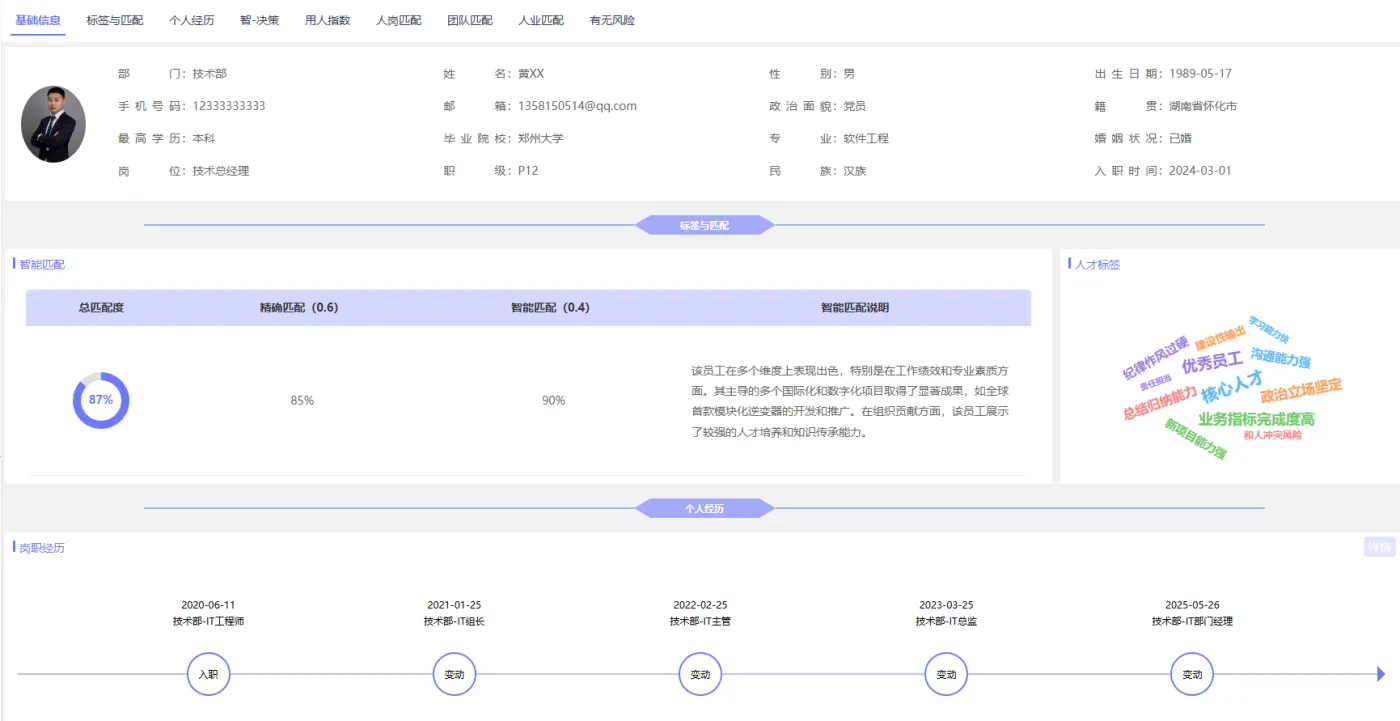Click the 2020-06-11 timeline date
This screenshot has width=1400, height=721.
point(208,605)
